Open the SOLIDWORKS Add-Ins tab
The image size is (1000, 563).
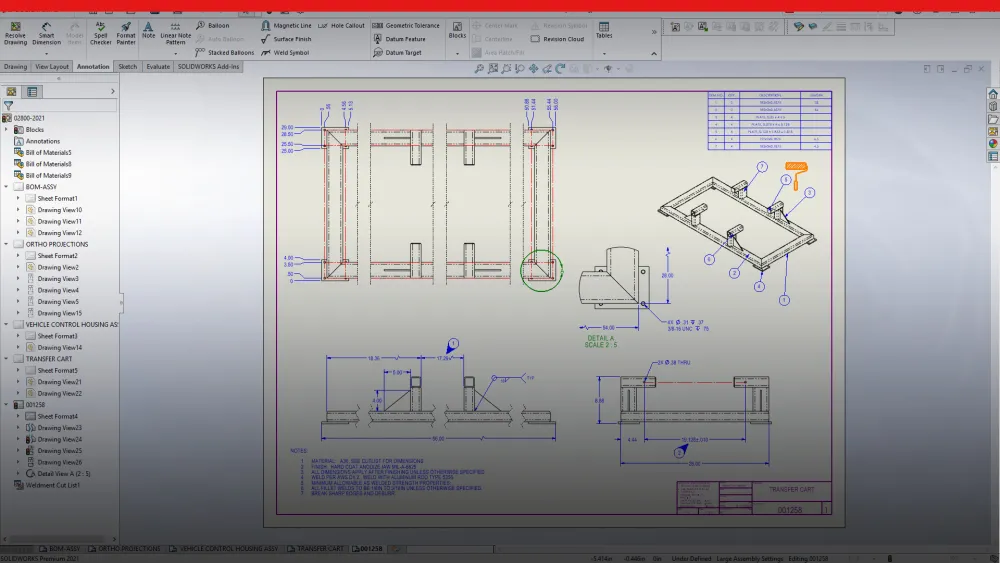pos(209,66)
